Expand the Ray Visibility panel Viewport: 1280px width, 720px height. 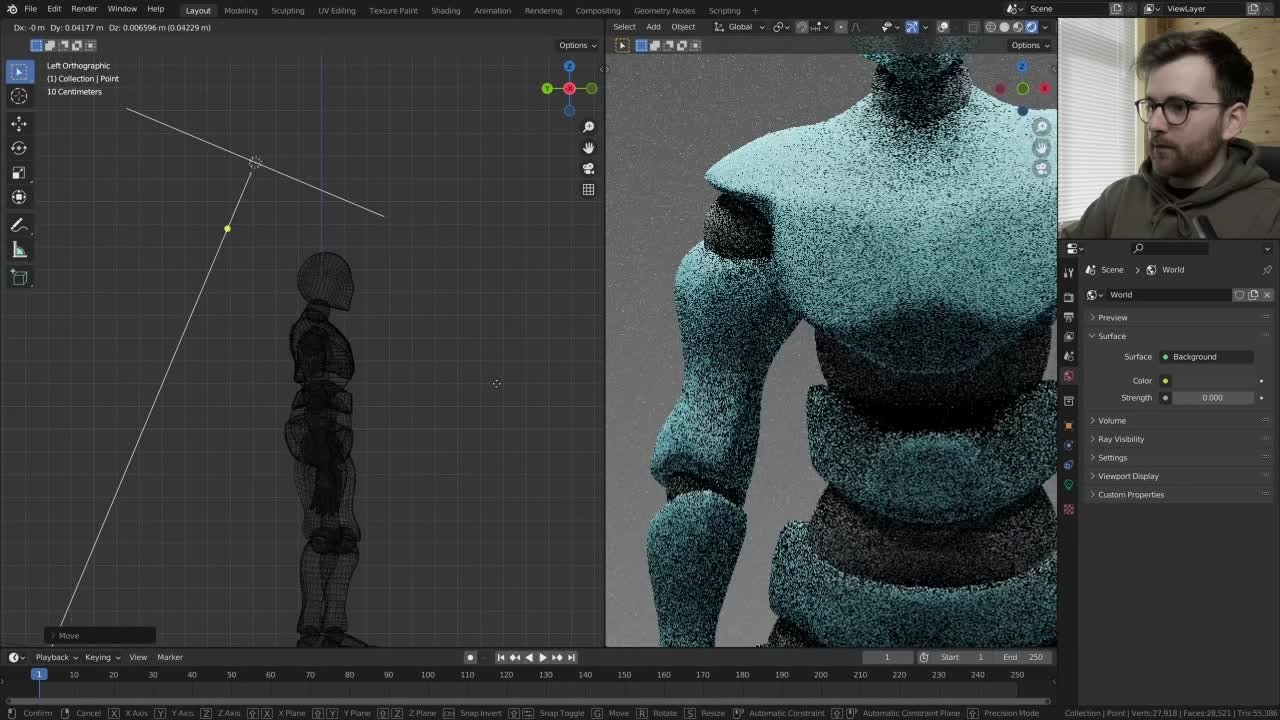pyautogui.click(x=1121, y=439)
